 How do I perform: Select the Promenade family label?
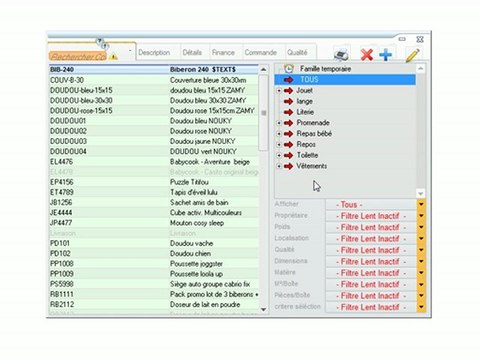313,123
